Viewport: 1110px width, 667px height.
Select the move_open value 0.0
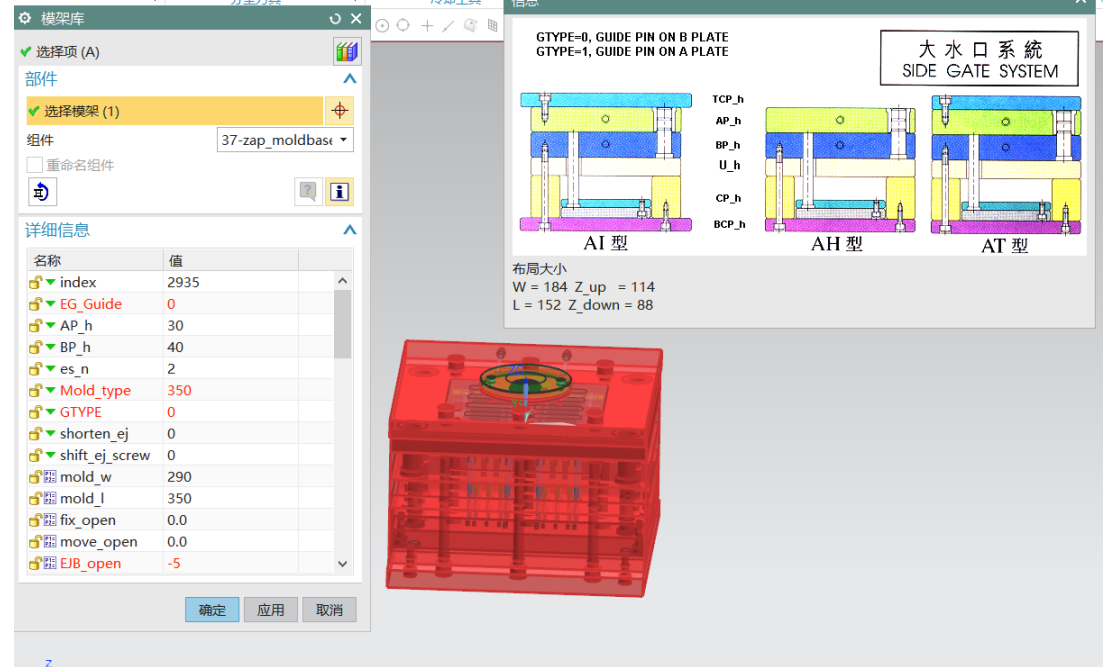tap(177, 542)
